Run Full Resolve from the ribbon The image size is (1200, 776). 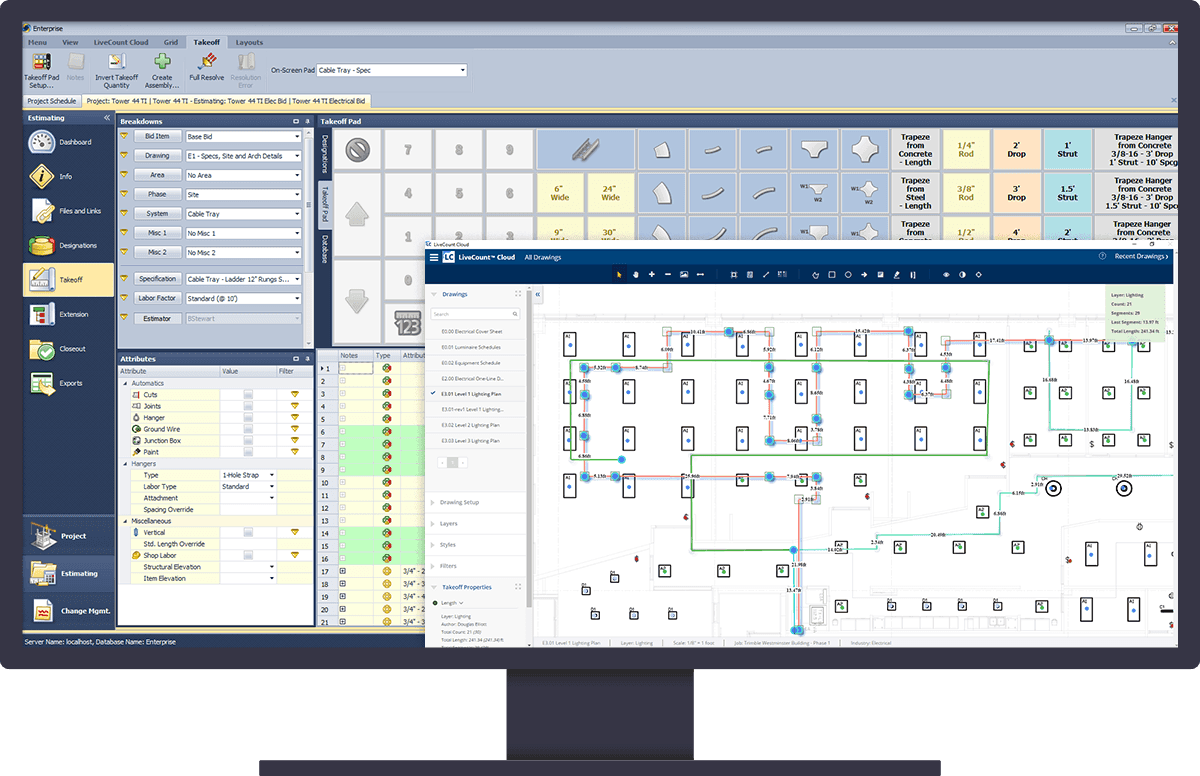tap(206, 67)
